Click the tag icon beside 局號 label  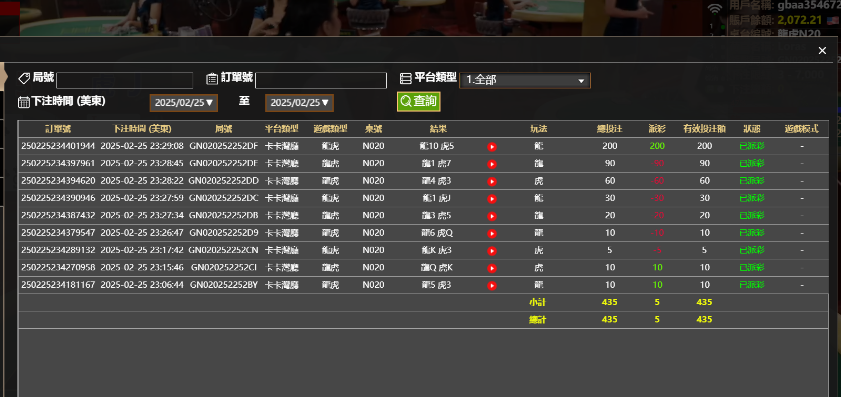24,78
